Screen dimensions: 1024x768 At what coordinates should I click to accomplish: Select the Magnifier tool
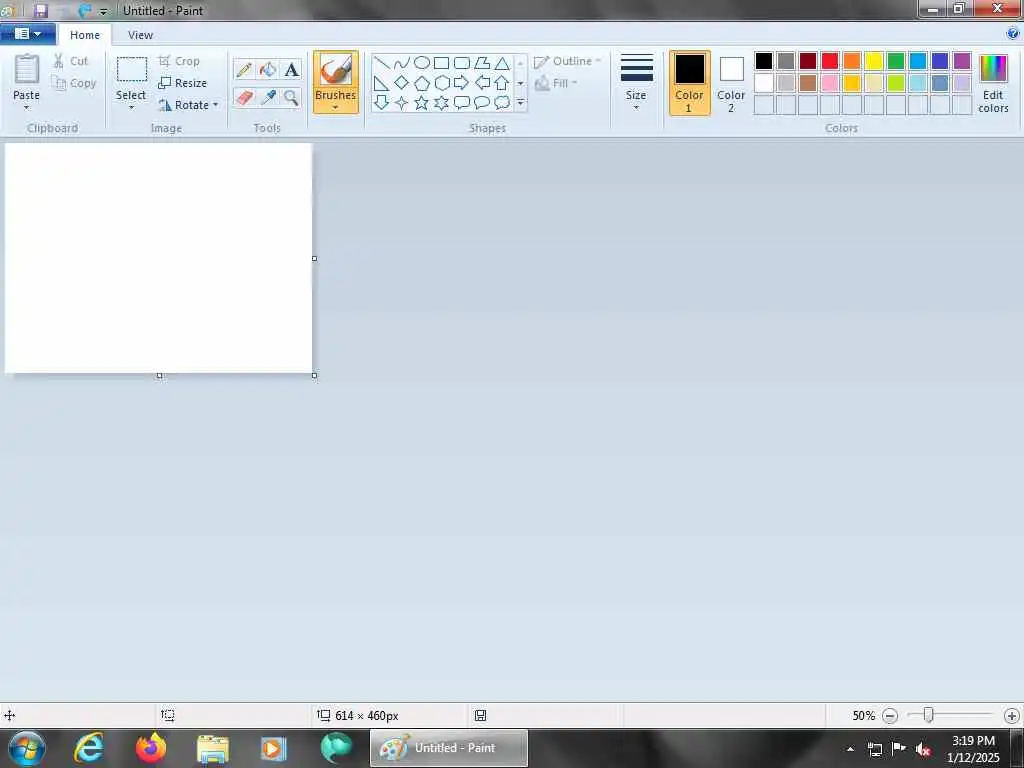click(291, 98)
